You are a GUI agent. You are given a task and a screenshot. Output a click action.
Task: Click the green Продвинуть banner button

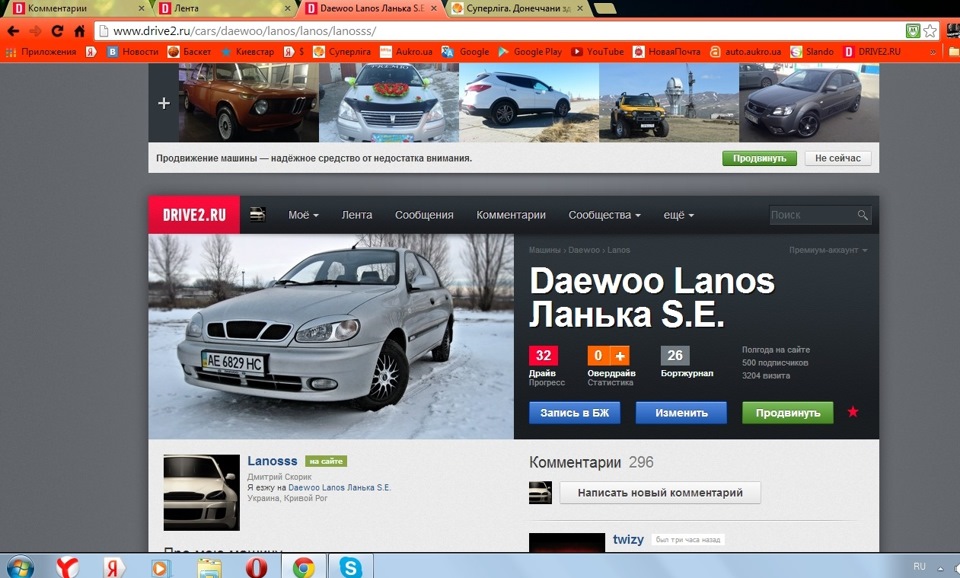759,158
